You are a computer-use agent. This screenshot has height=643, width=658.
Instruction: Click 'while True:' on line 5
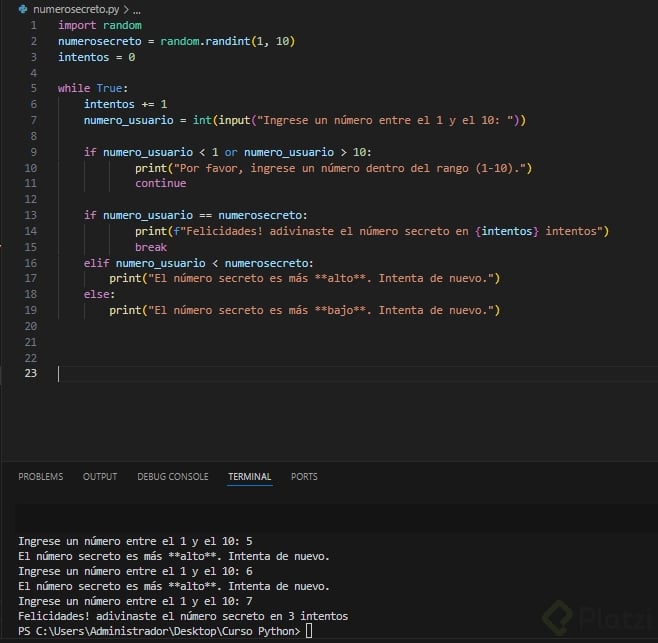[93, 89]
